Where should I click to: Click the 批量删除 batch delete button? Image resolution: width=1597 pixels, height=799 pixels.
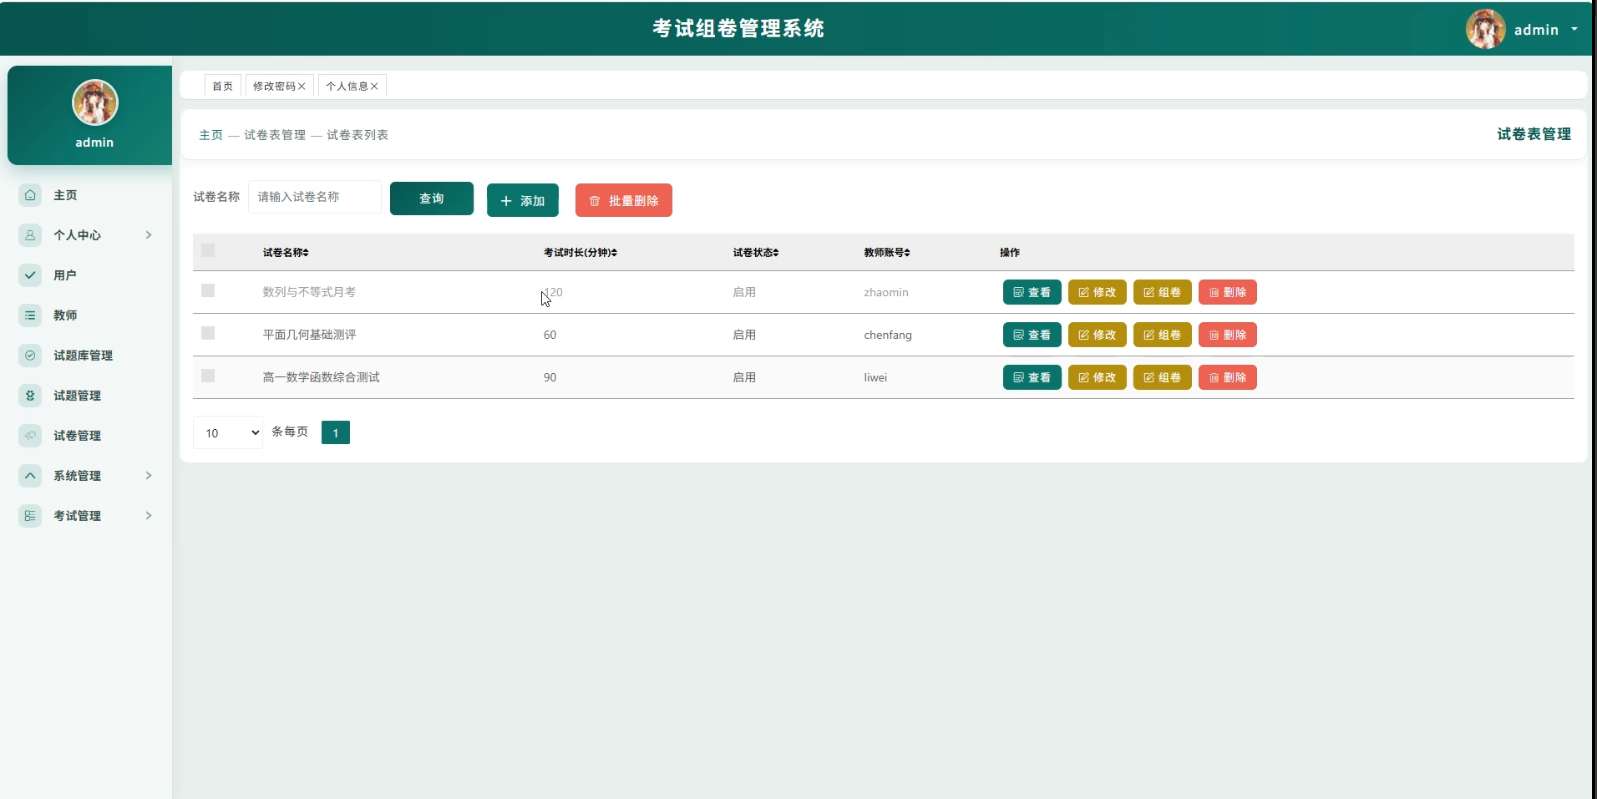coord(624,200)
